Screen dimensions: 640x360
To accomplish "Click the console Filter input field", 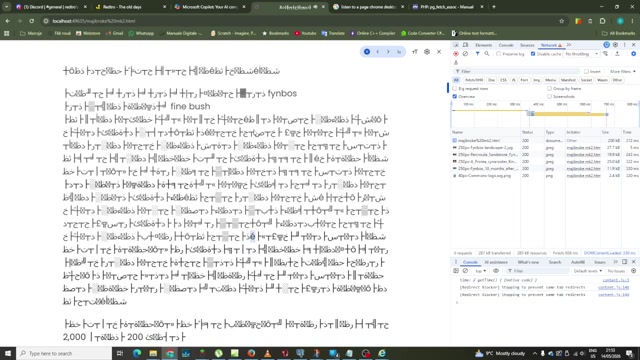I will click(x=537, y=271).
